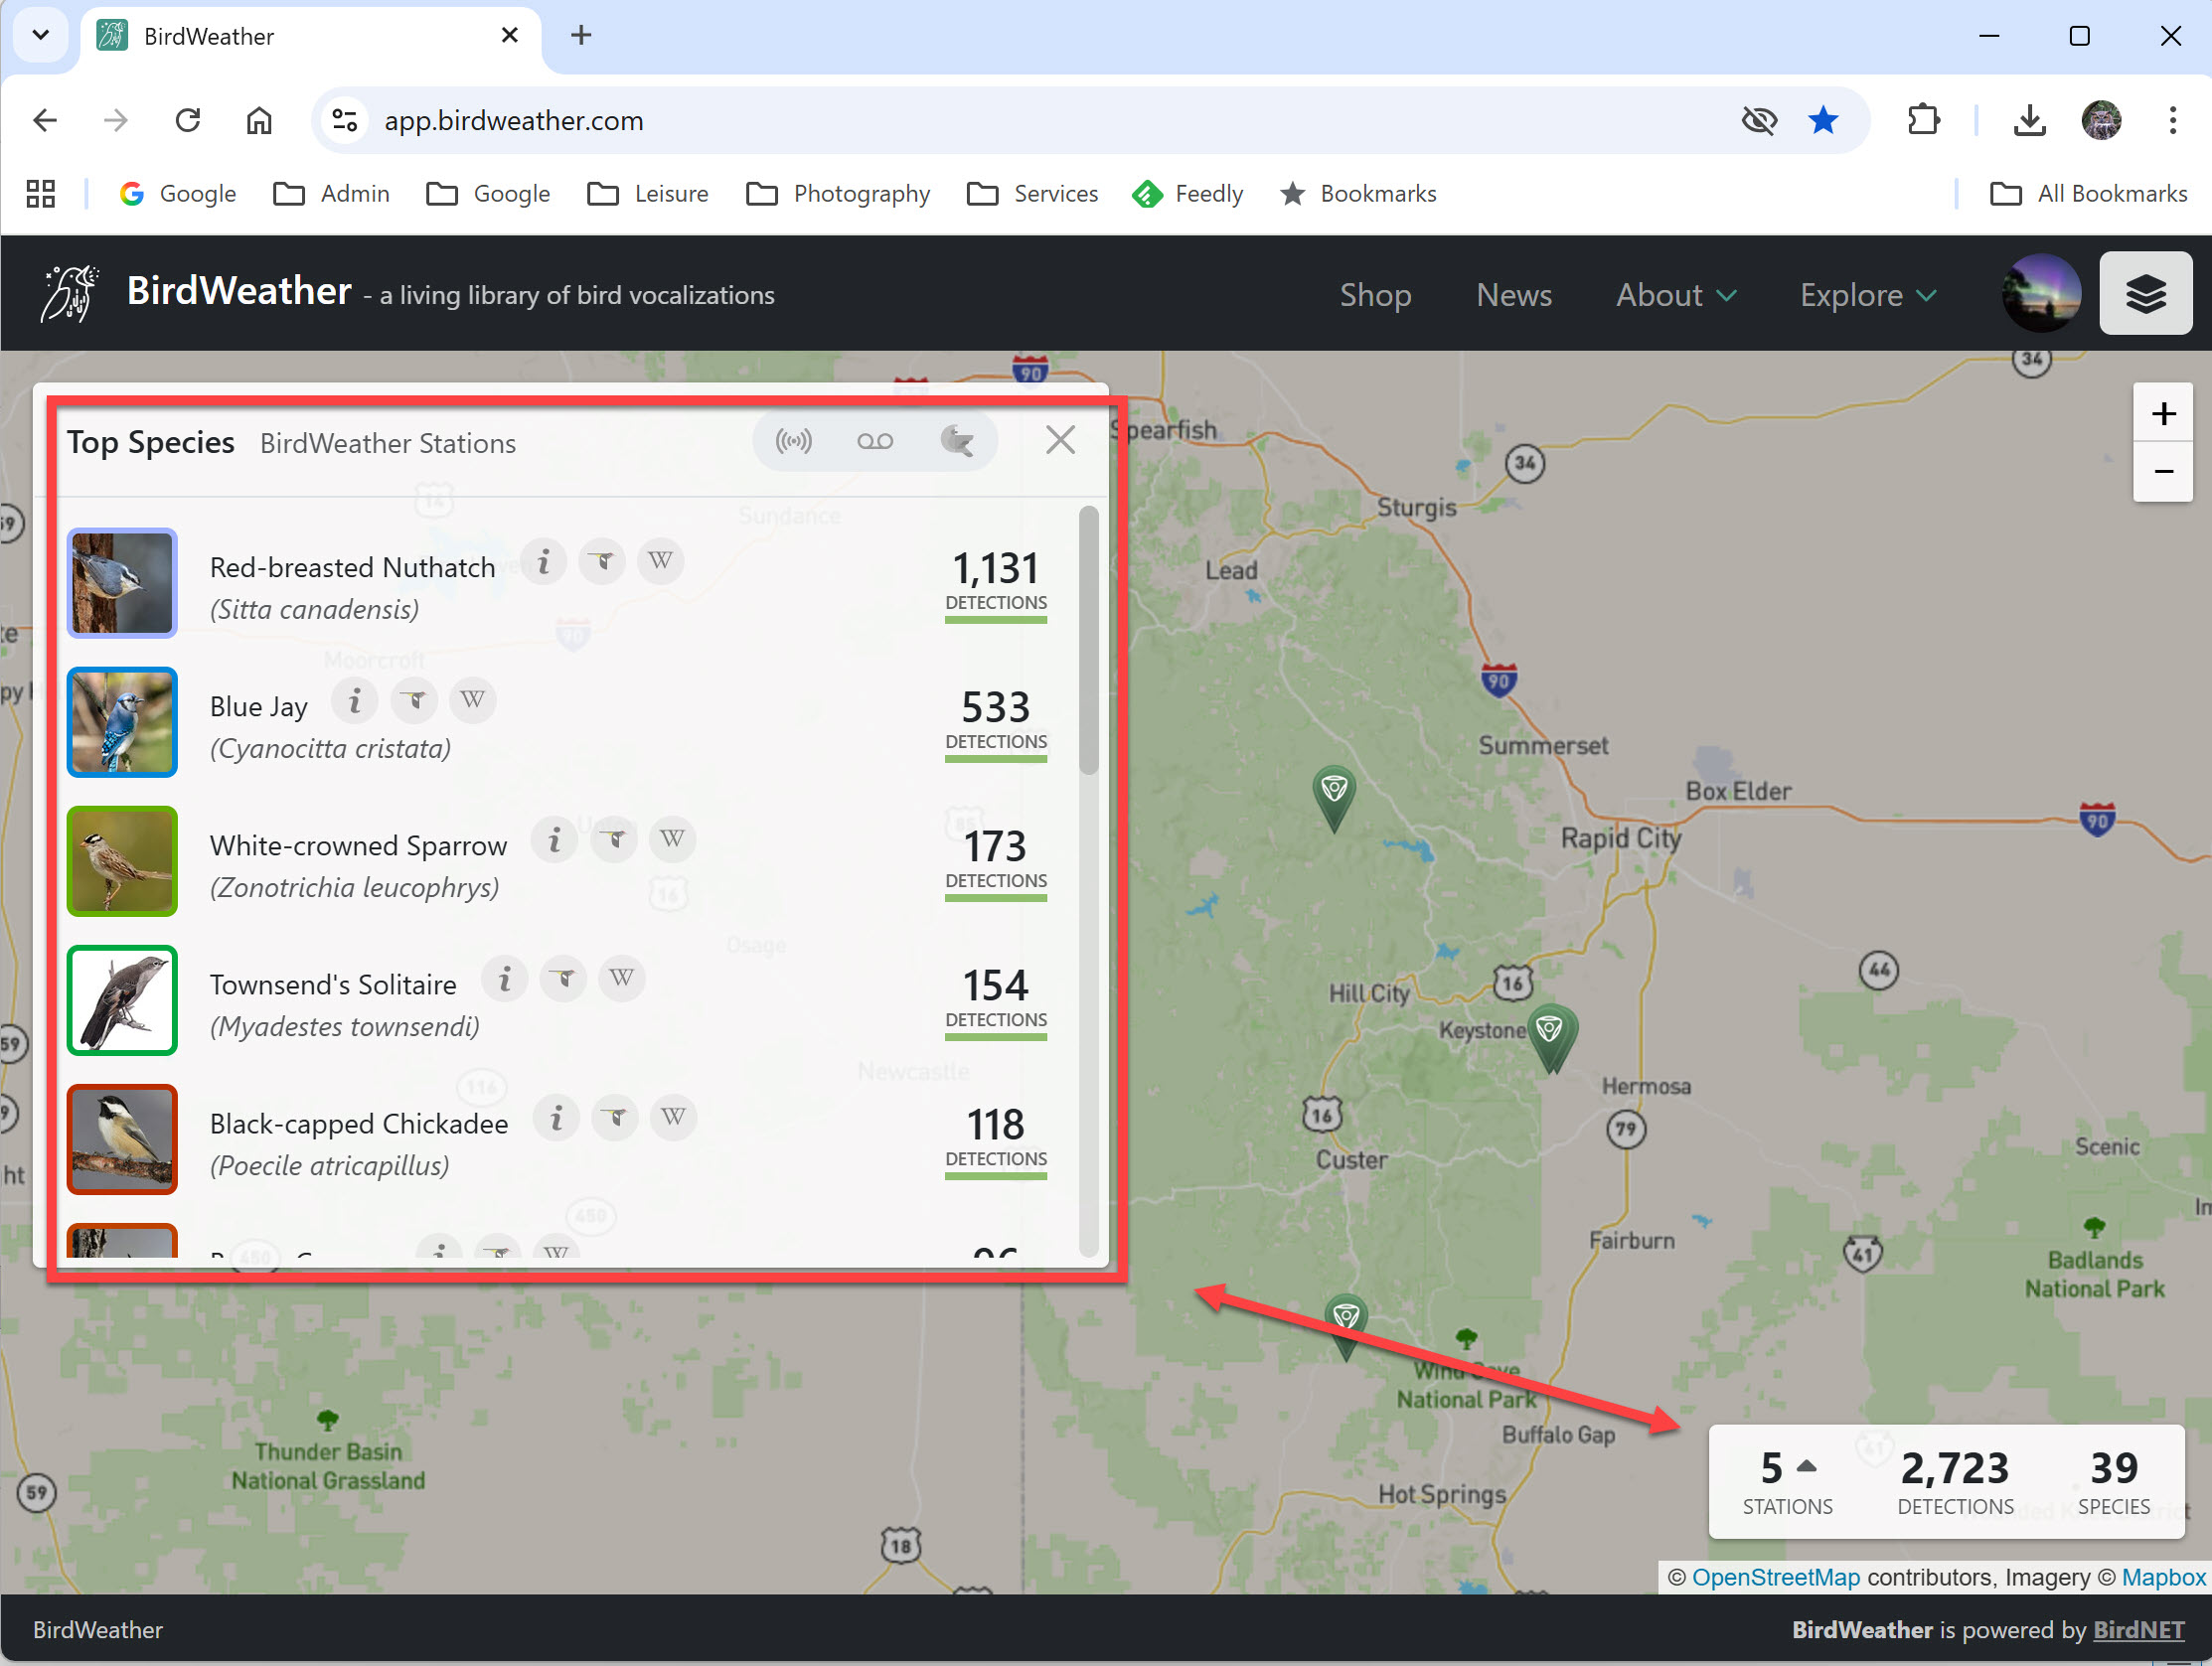Toggle the recordings tape filter
This screenshot has height=1666, width=2212.
click(x=875, y=441)
